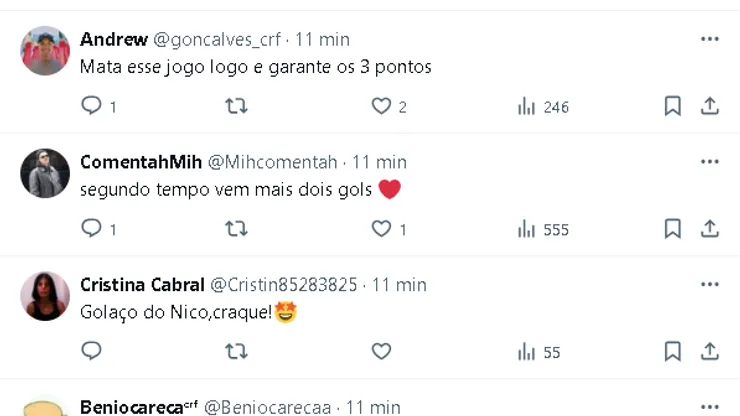740x416 pixels.
Task: Share ComentahMih's tweet
Action: (x=710, y=229)
